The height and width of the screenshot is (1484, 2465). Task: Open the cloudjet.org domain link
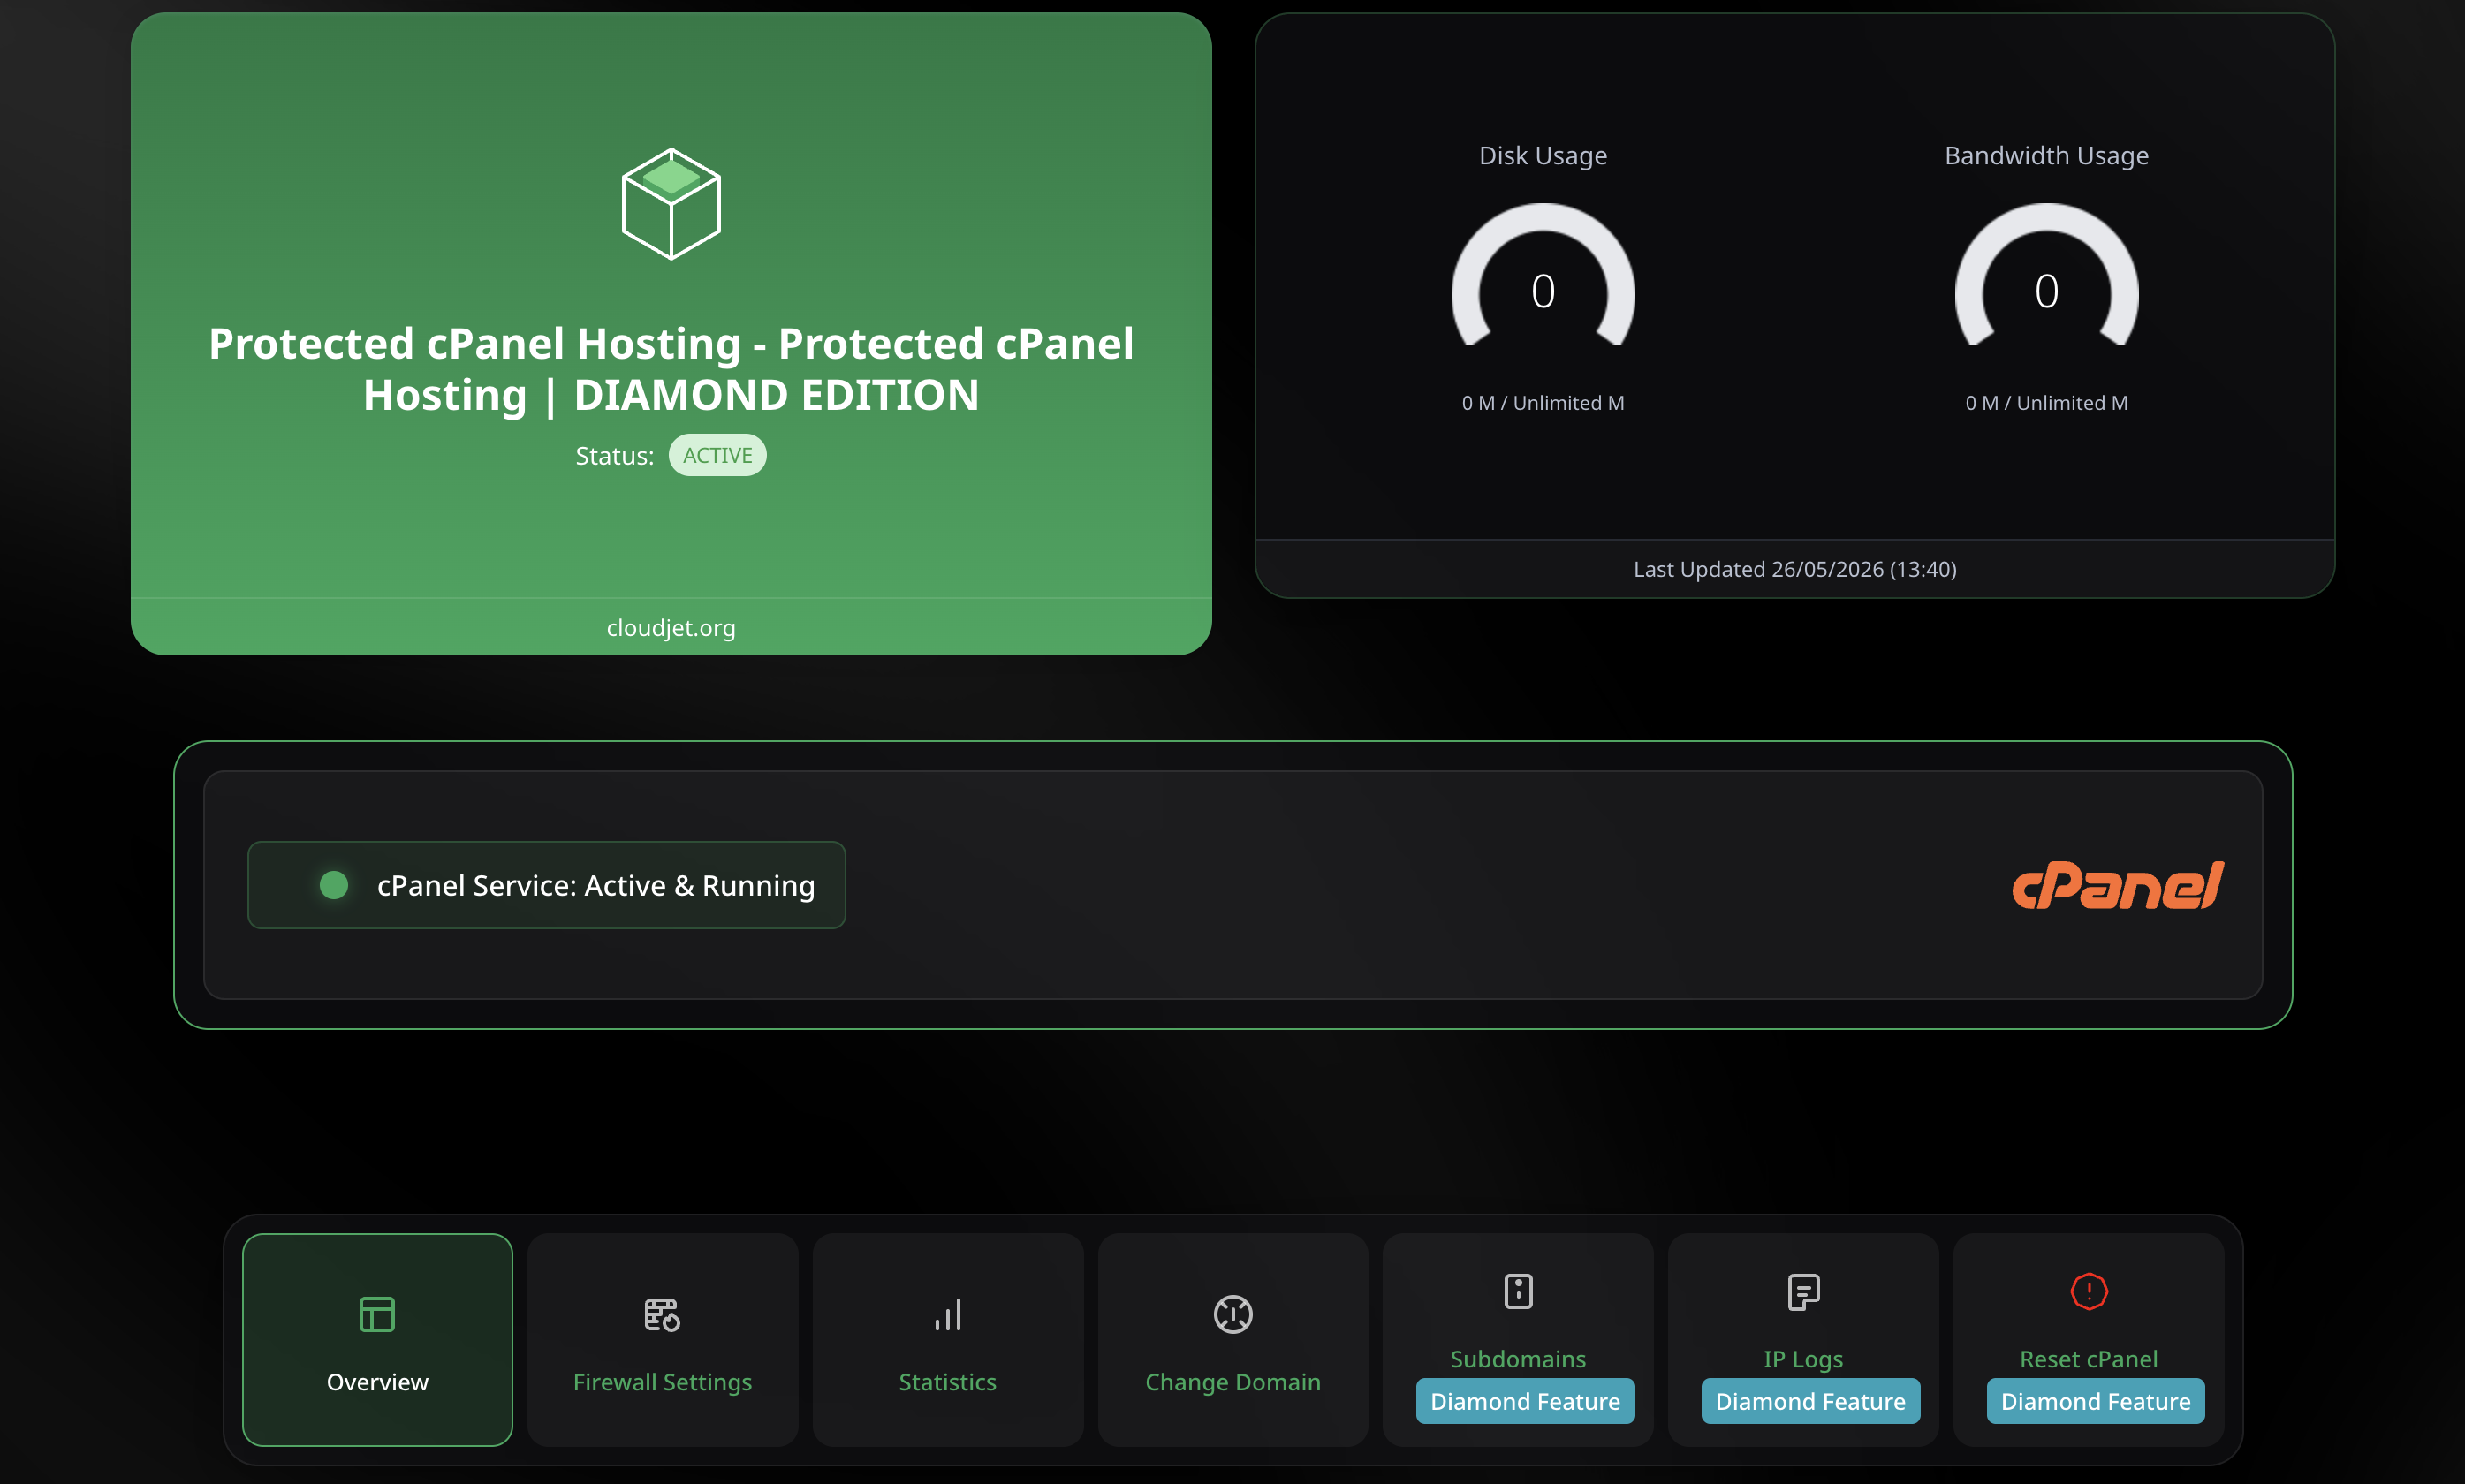[x=671, y=628]
